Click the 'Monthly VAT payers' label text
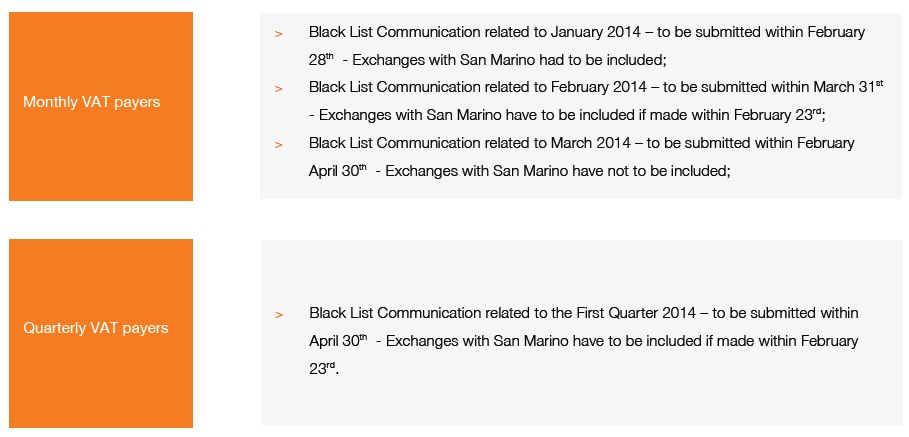 tap(91, 102)
